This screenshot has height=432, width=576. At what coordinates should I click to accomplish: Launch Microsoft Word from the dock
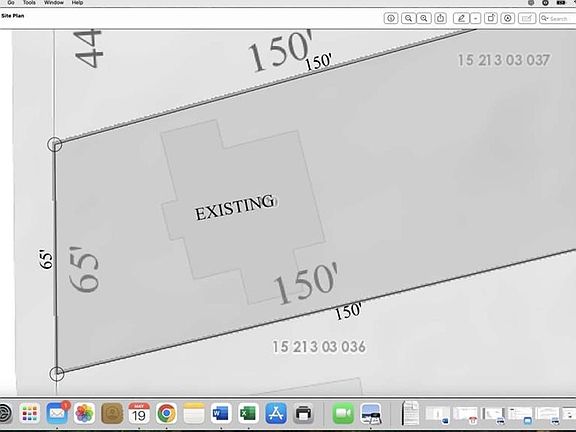tap(221, 413)
